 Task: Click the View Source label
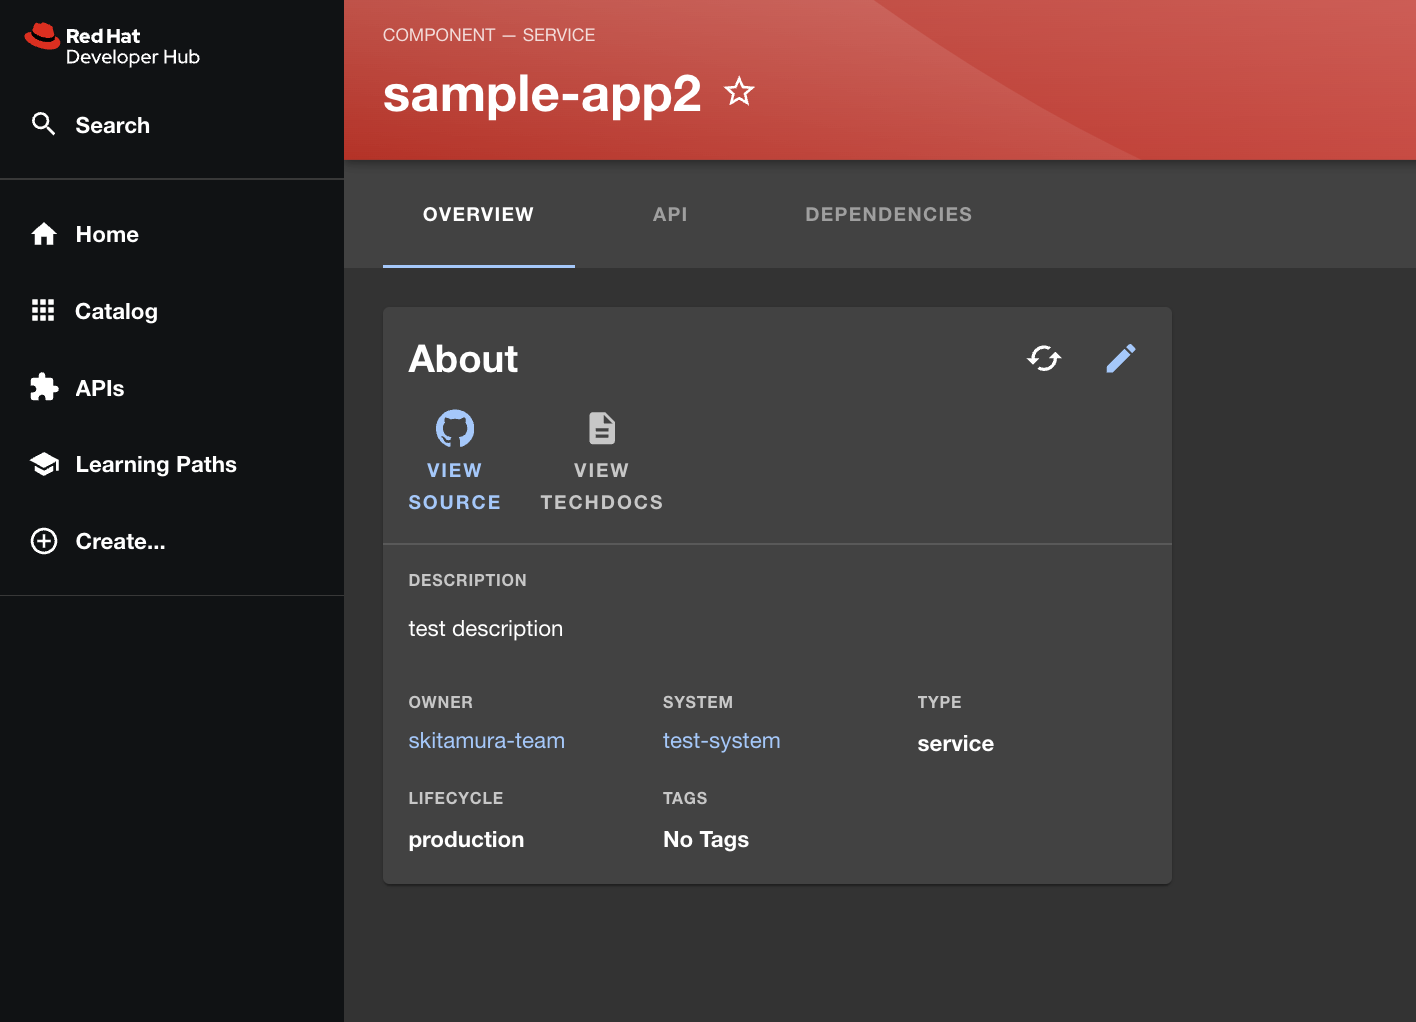[455, 486]
